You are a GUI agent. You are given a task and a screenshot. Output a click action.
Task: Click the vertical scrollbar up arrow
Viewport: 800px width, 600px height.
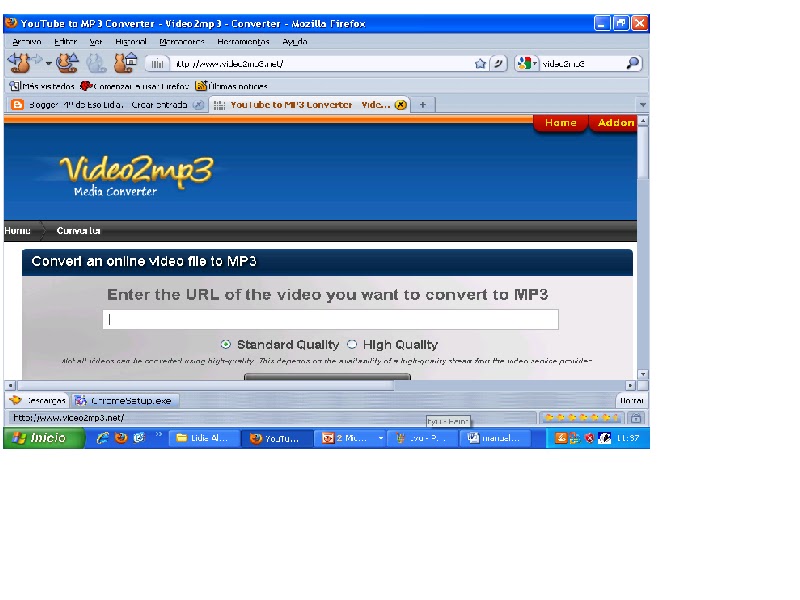[x=643, y=121]
